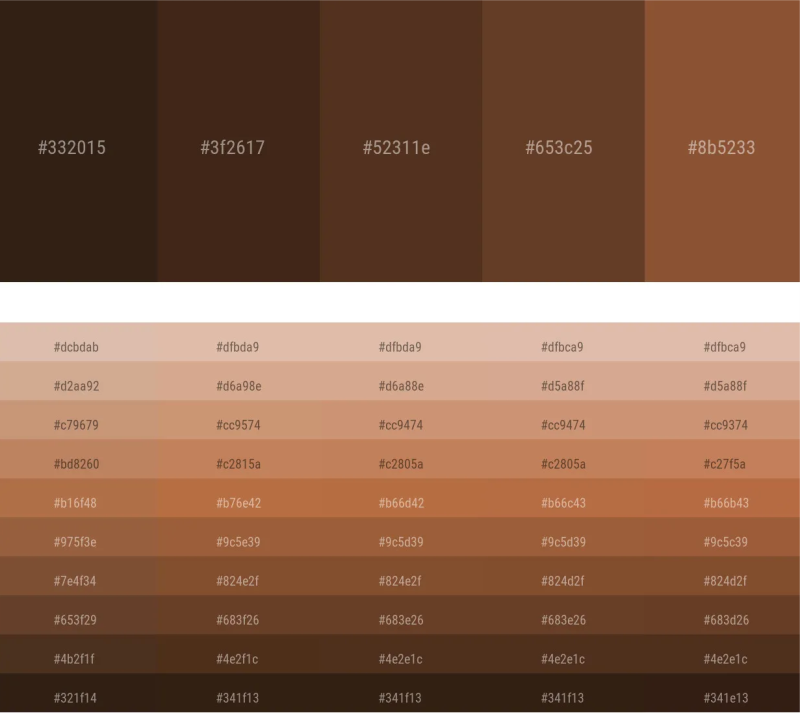Select the #8b5233 main swatch
Image resolution: width=800 pixels, height=713 pixels.
(x=721, y=147)
